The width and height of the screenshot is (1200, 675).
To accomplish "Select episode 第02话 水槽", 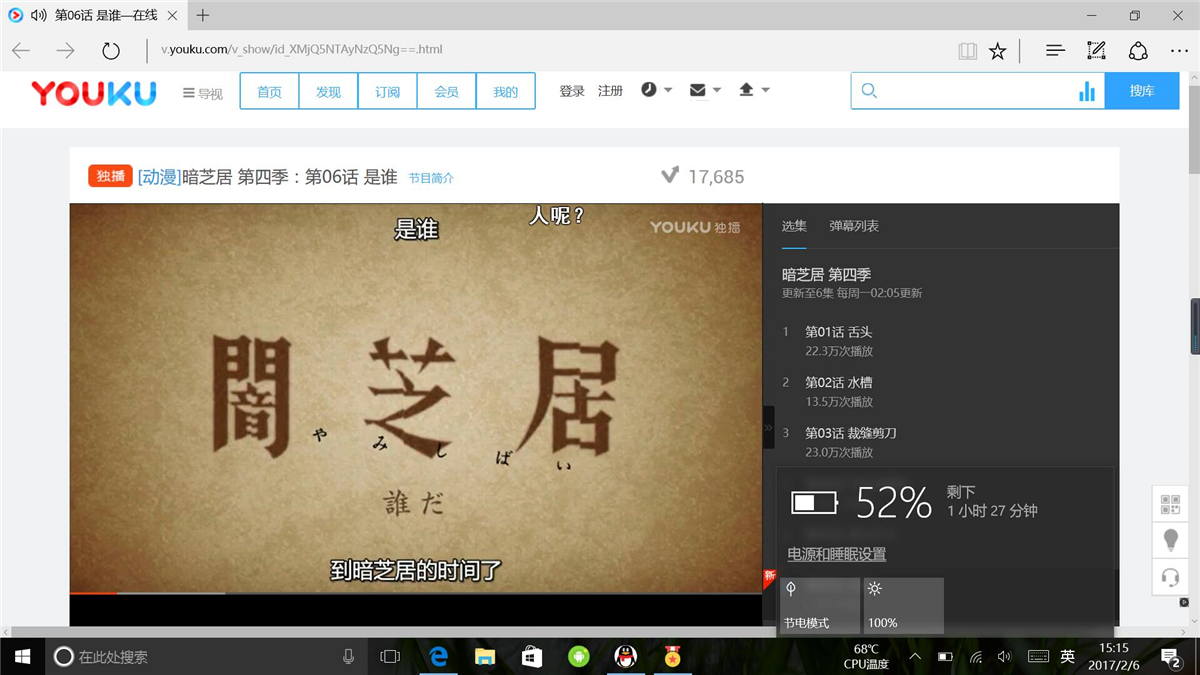I will point(838,382).
